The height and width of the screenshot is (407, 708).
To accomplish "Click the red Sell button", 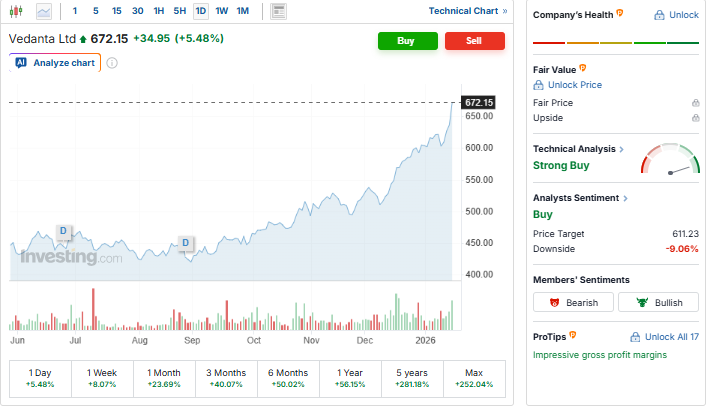I will click(475, 41).
